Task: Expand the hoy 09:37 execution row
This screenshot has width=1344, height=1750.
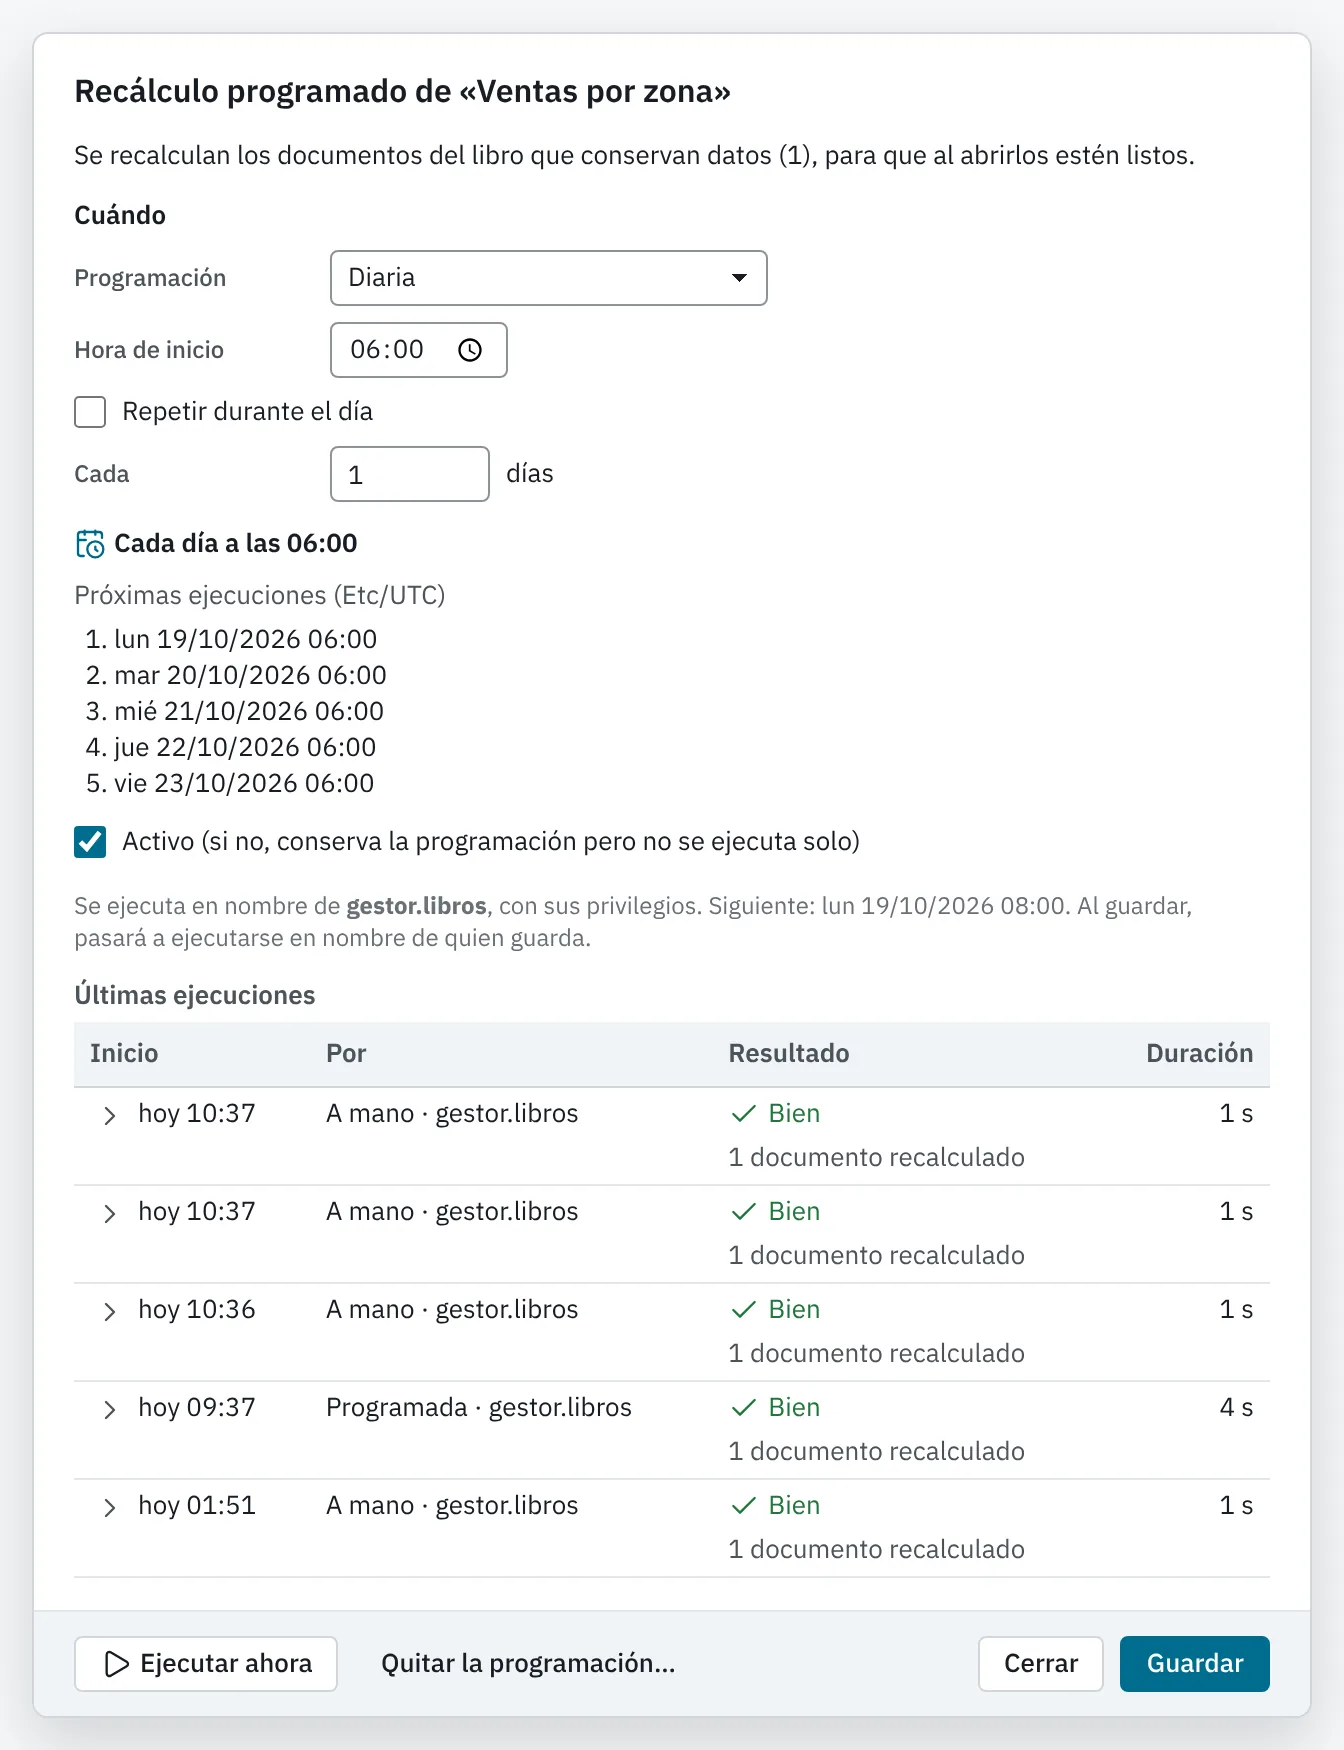Action: (x=110, y=1409)
